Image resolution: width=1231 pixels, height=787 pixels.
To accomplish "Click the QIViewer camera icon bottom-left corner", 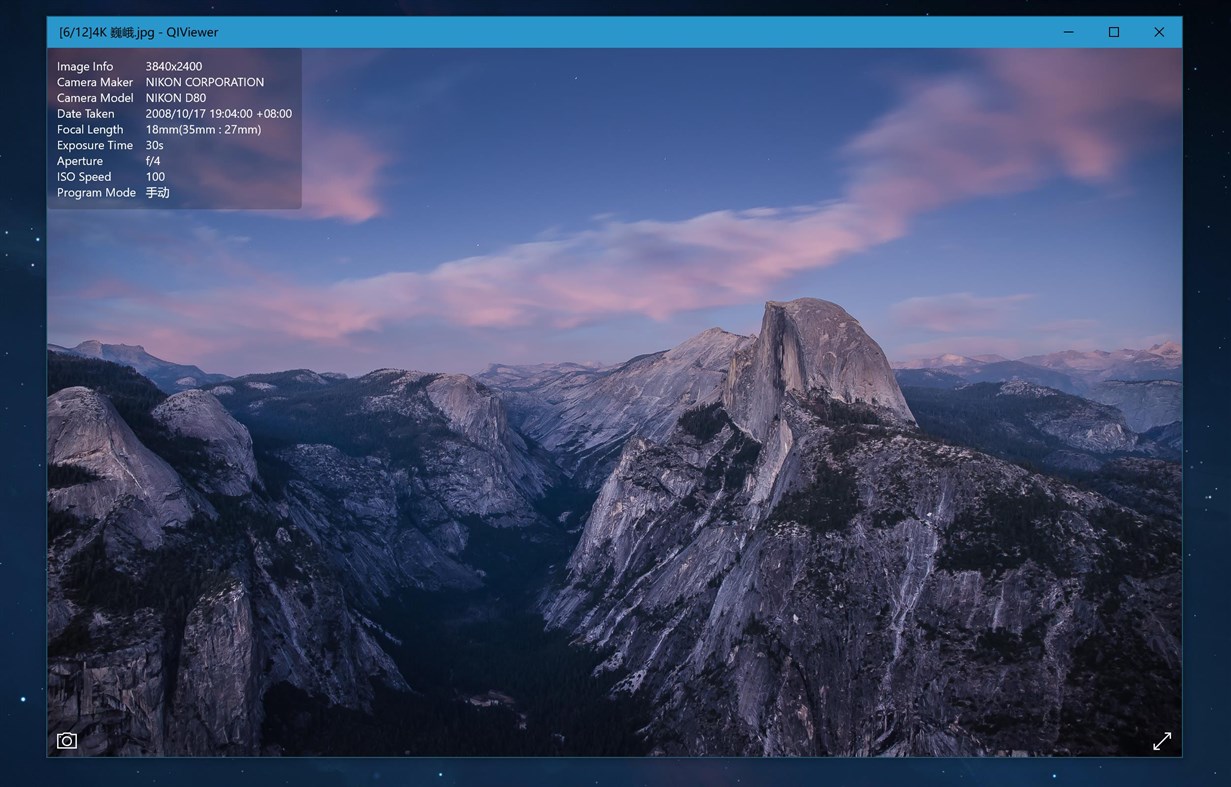I will click(66, 741).
